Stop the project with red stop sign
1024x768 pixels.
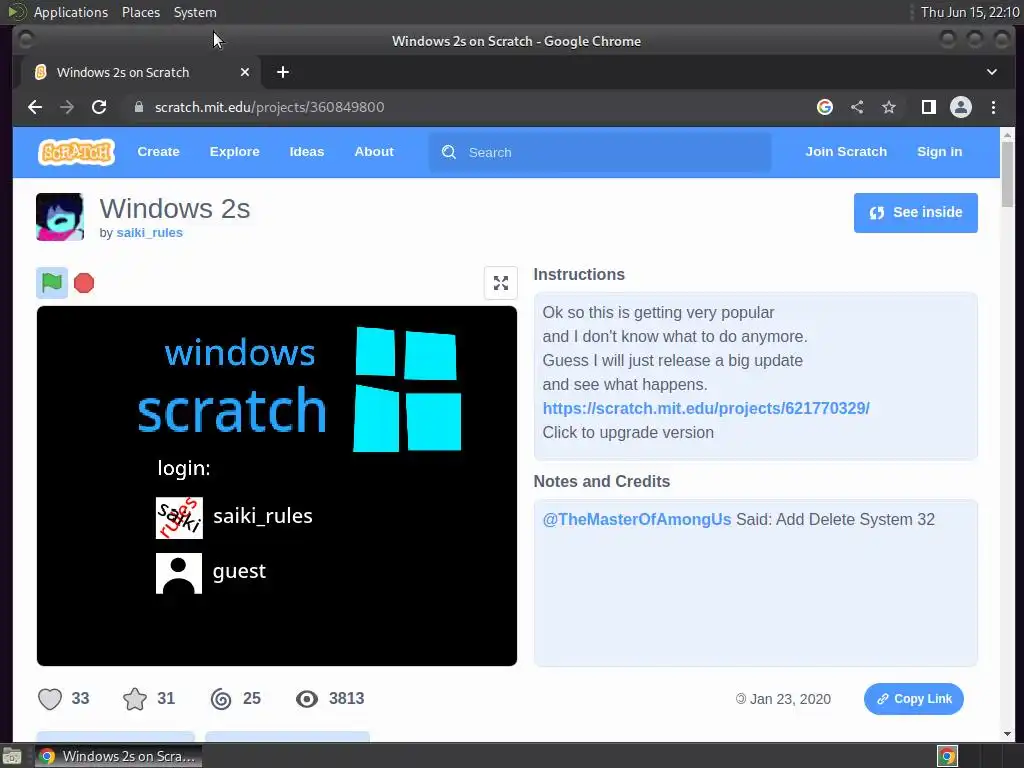click(x=84, y=283)
